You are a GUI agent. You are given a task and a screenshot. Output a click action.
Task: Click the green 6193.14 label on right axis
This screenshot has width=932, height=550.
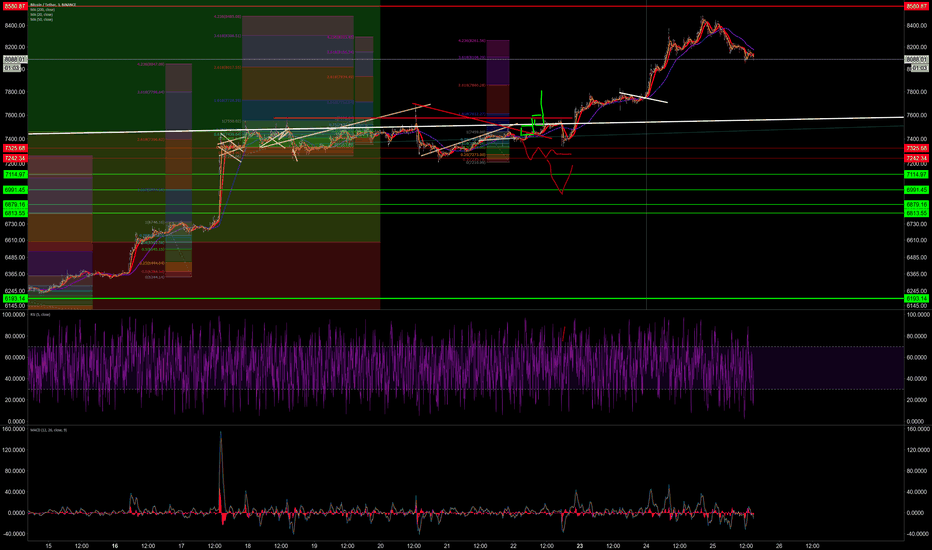916,298
